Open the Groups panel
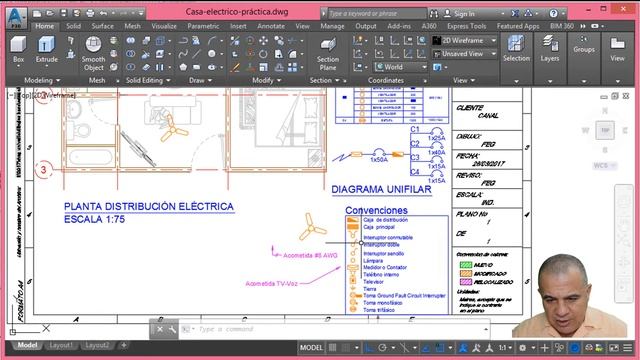This screenshot has height=360, width=640. click(584, 44)
